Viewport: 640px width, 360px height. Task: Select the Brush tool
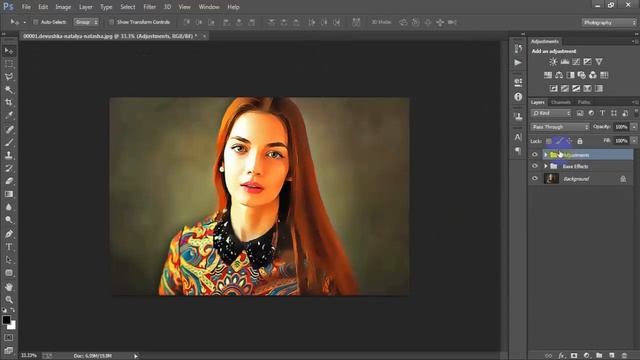pyautogui.click(x=9, y=142)
